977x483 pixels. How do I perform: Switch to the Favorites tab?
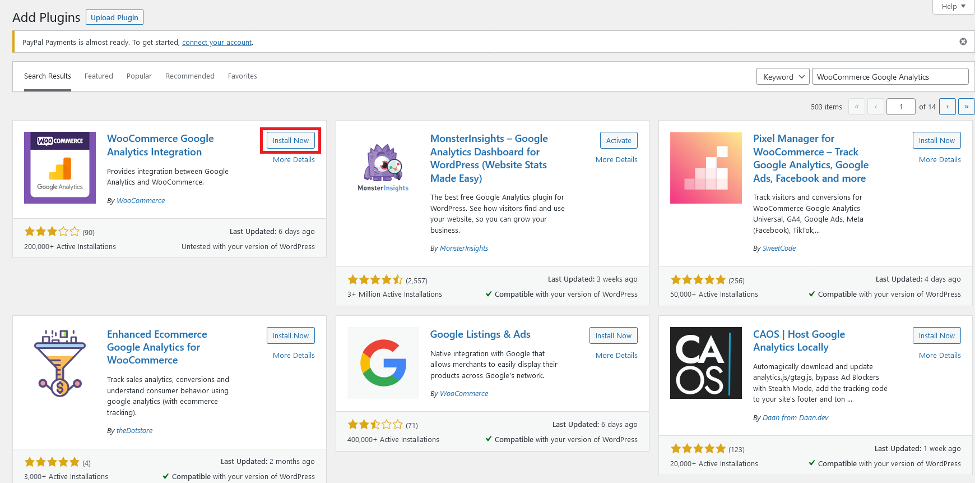click(x=242, y=76)
